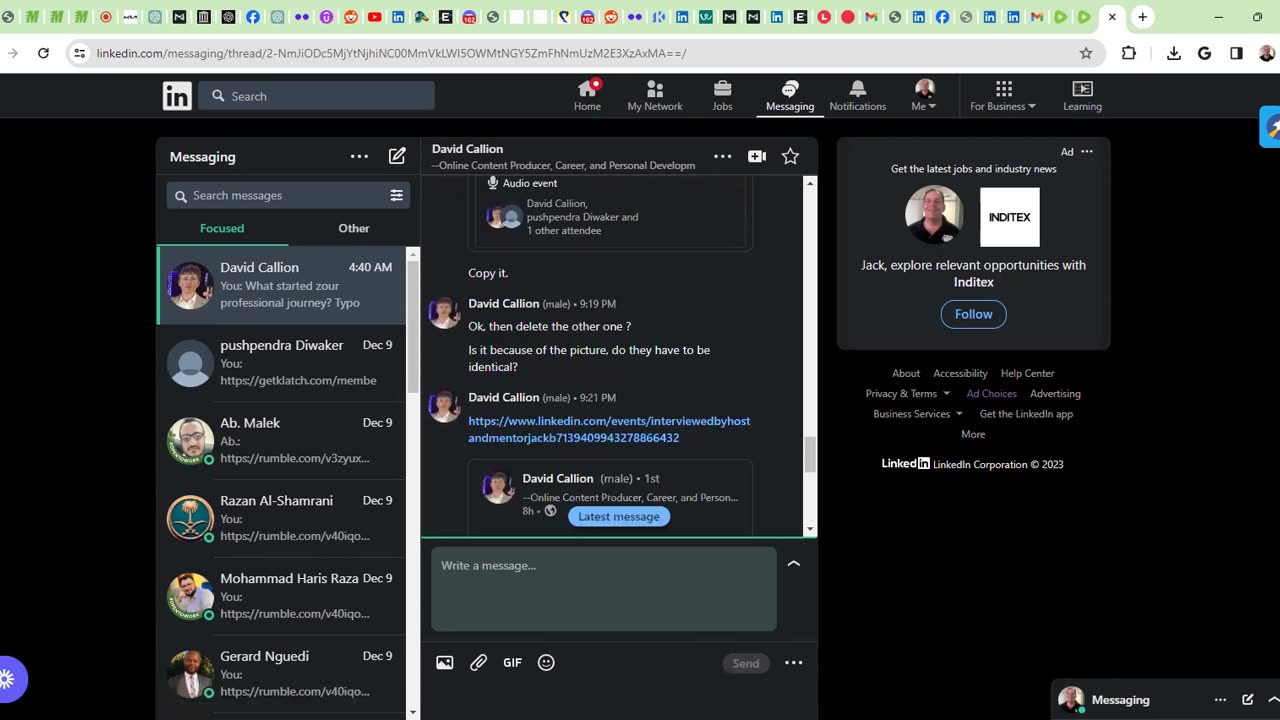Open Messaging panel more options
This screenshot has height=720, width=1280.
pyautogui.click(x=359, y=156)
